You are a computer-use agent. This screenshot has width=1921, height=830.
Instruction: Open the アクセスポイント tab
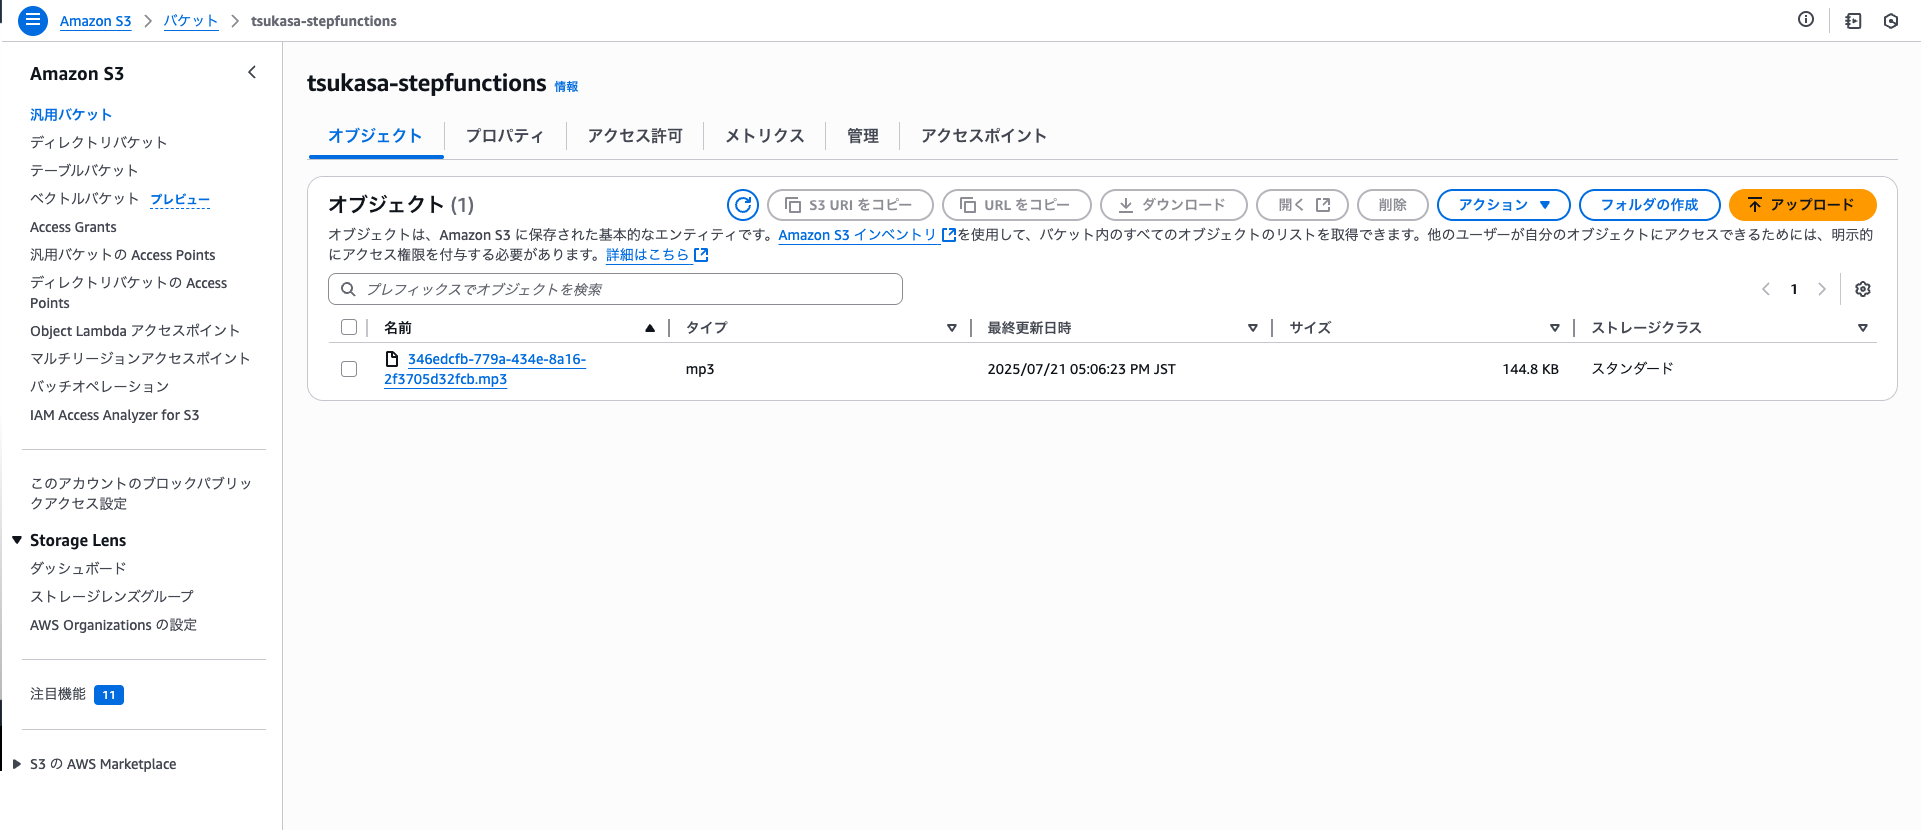(x=984, y=136)
